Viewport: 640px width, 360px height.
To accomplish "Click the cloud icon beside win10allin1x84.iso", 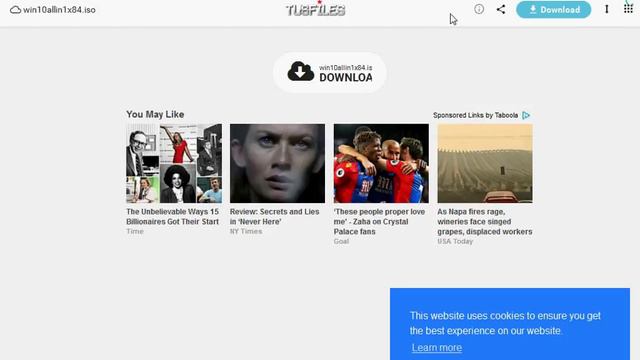I will pyautogui.click(x=16, y=10).
